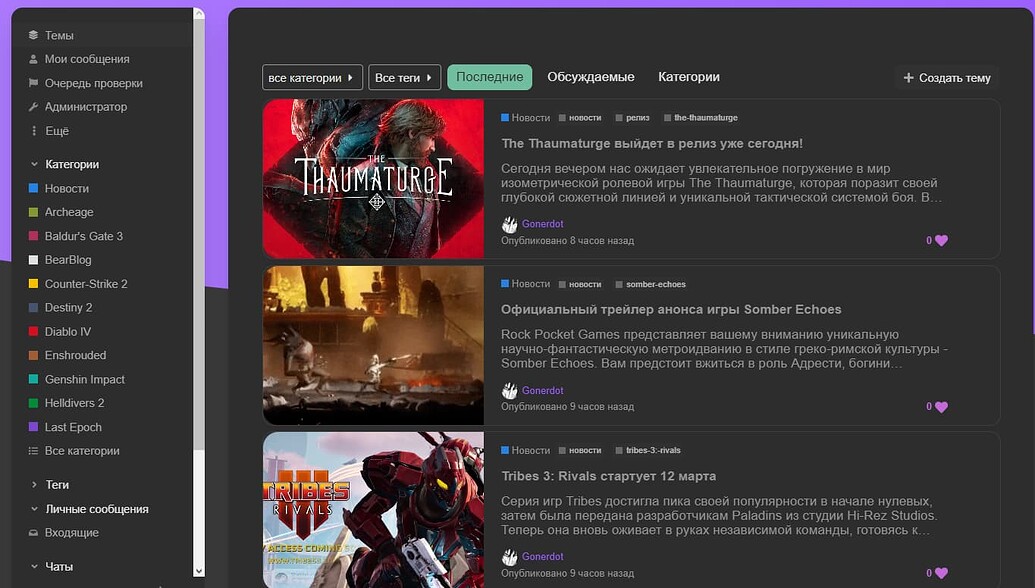Switch to the Обсуждаемые tab

(590, 77)
